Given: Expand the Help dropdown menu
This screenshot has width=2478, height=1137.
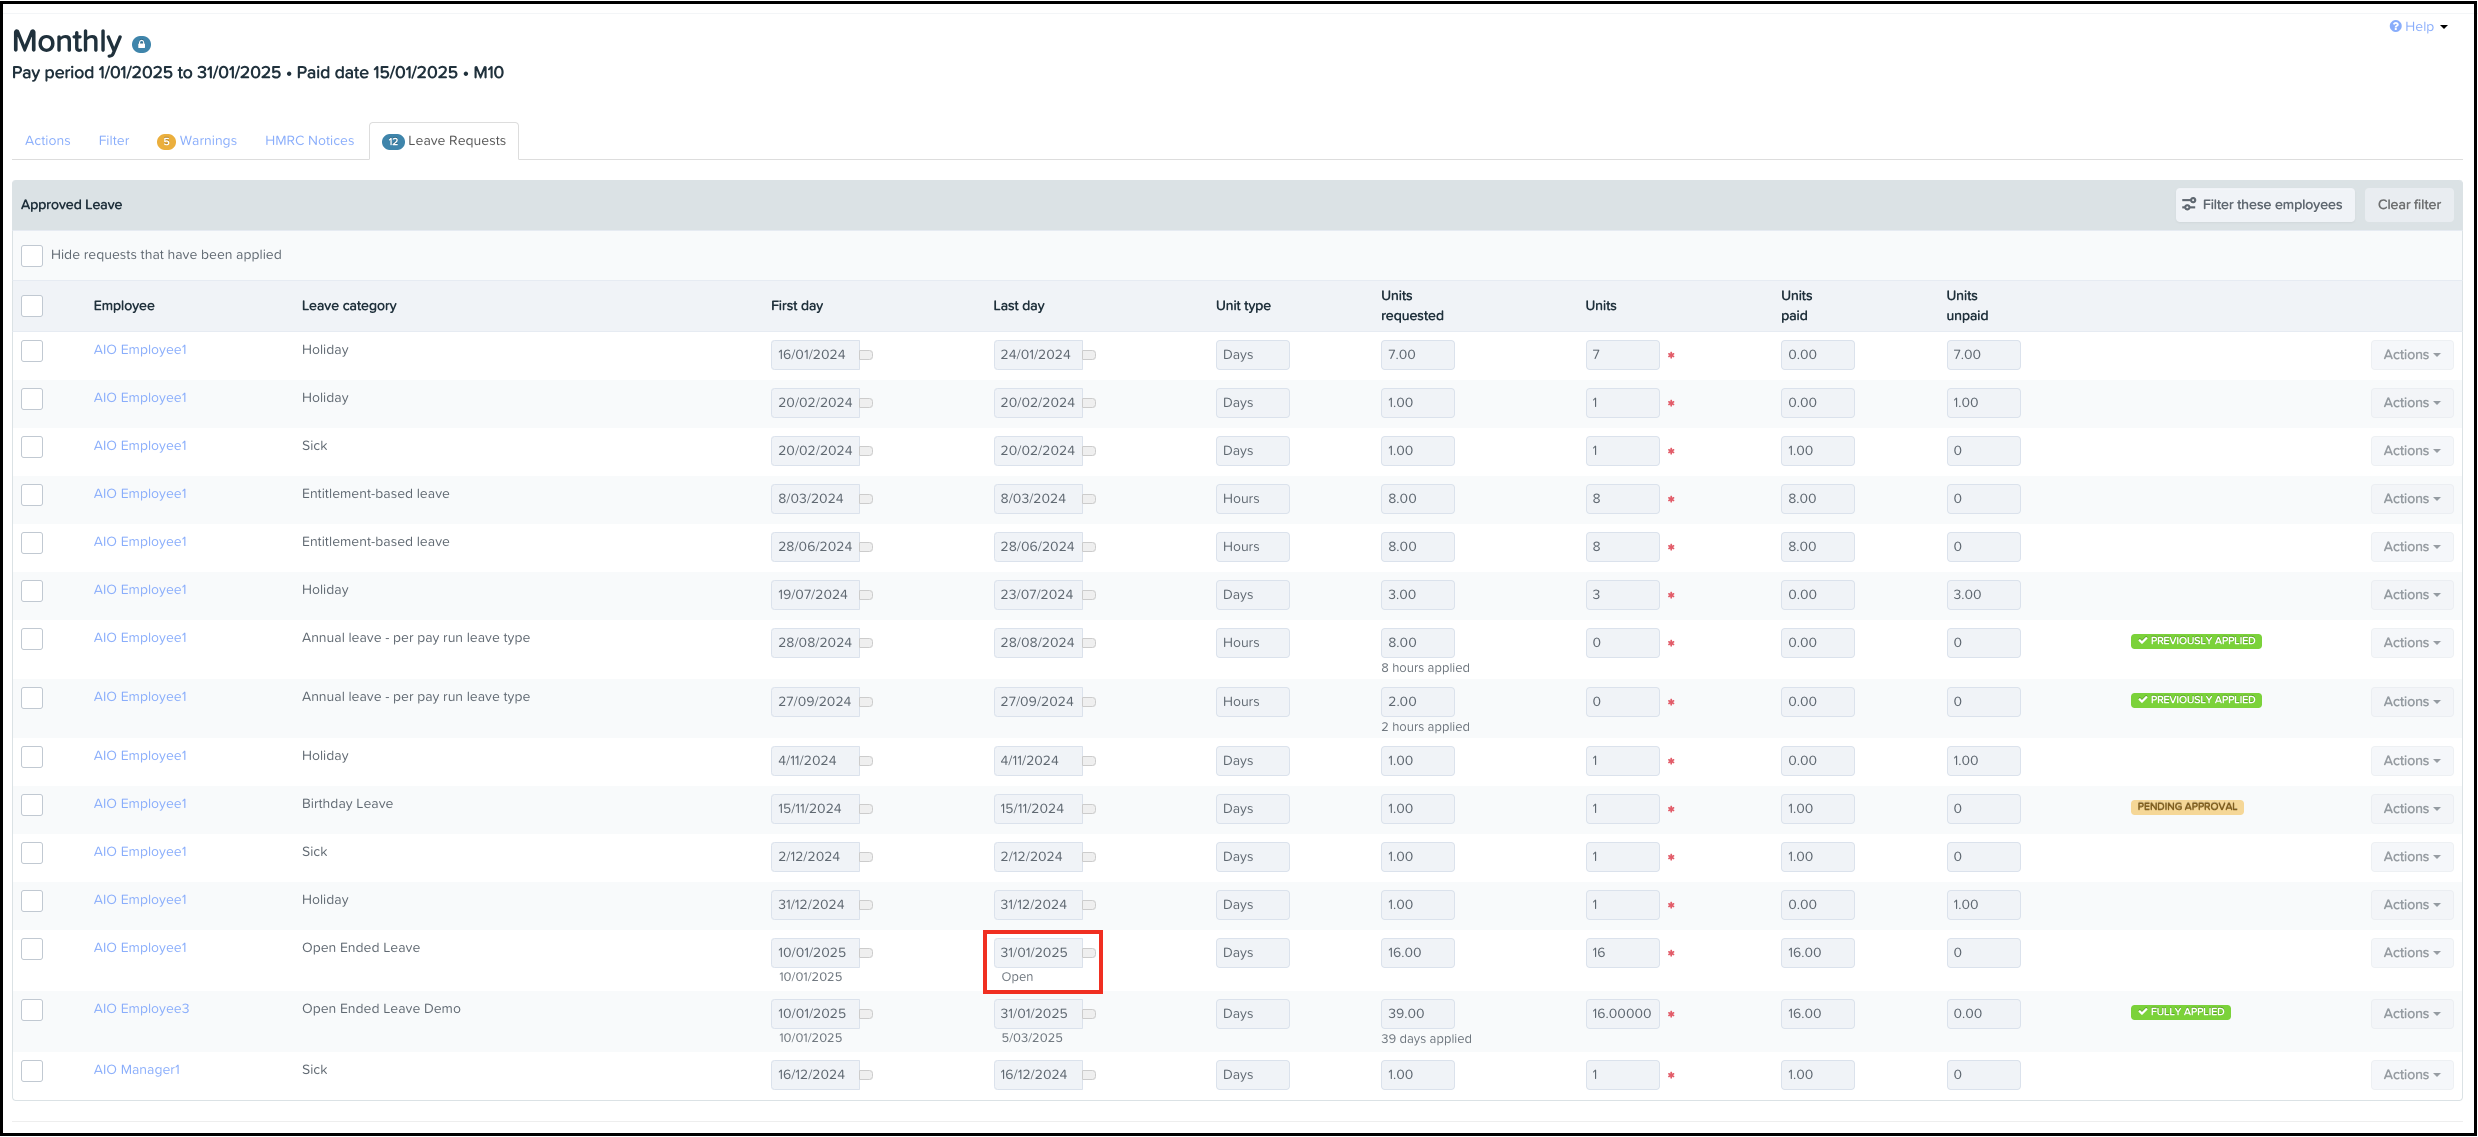Looking at the screenshot, I should (2443, 27).
